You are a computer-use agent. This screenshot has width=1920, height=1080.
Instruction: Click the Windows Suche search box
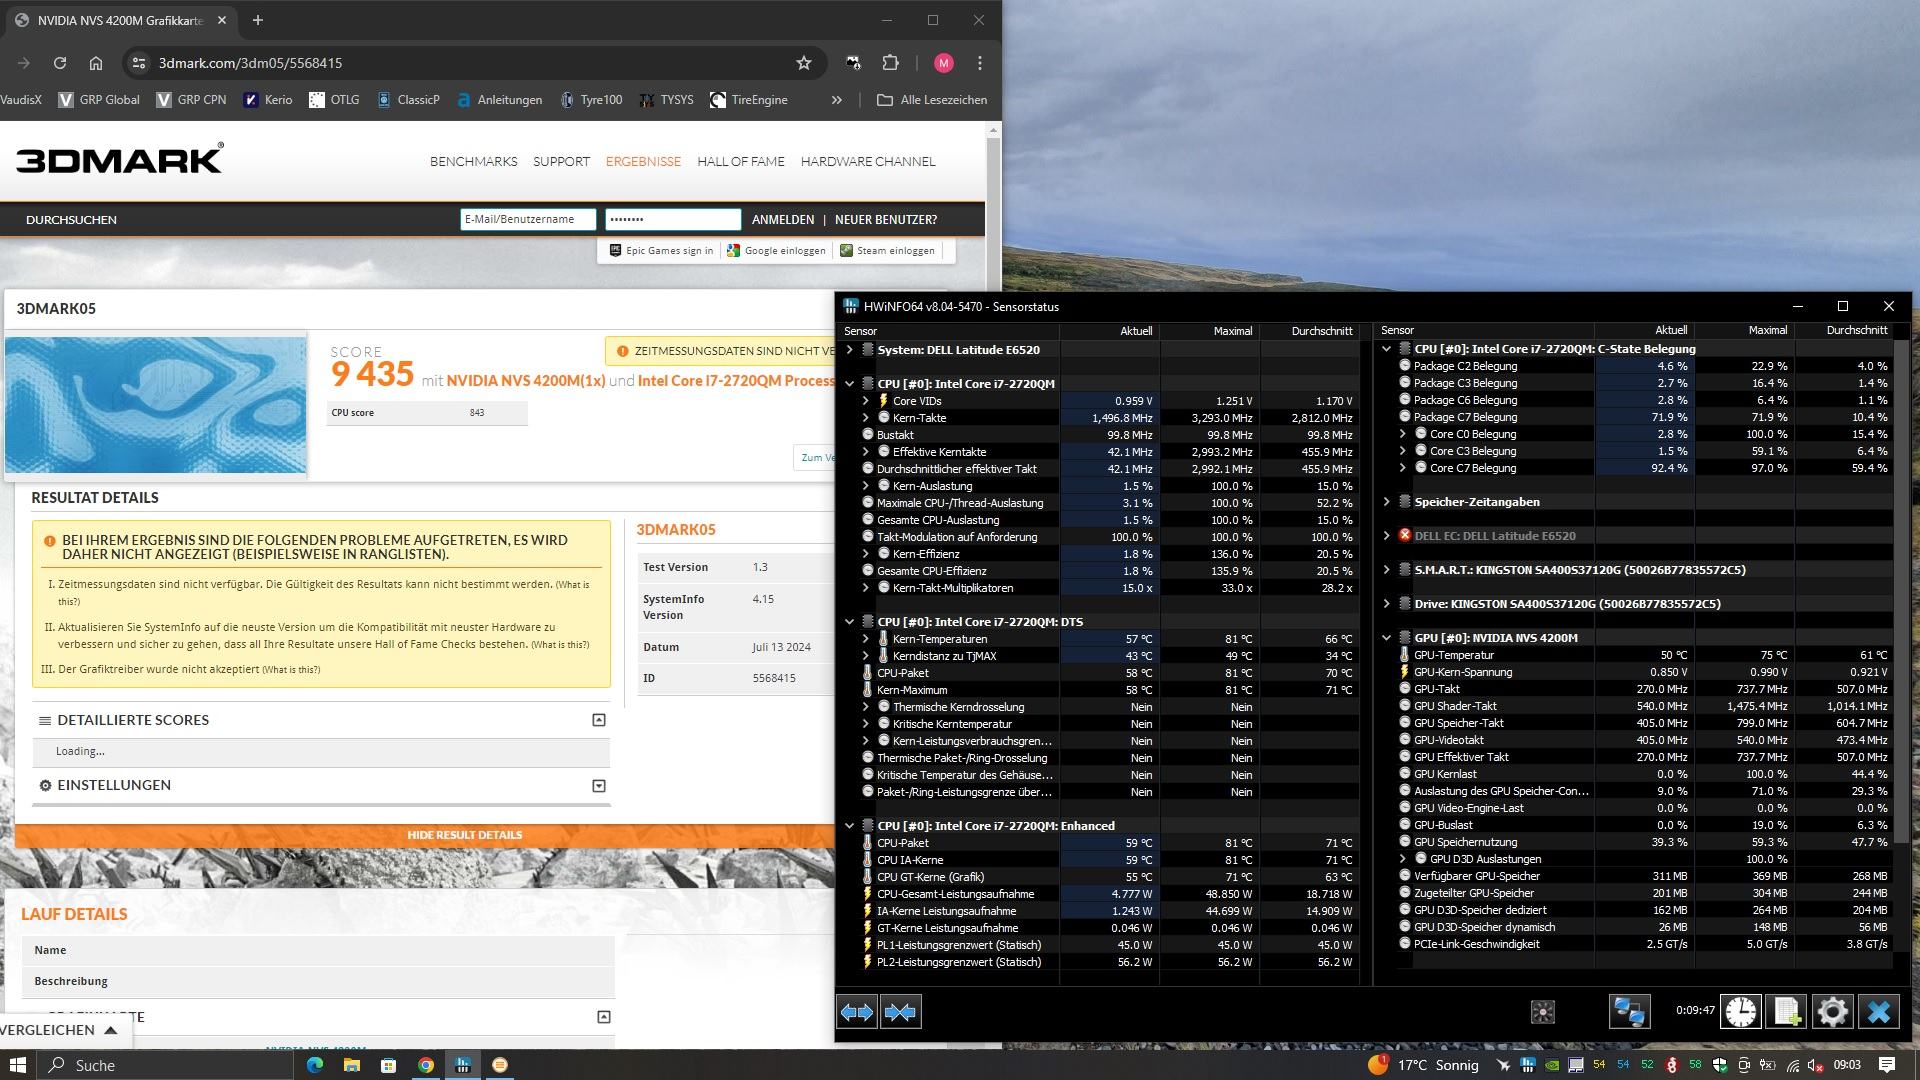click(x=165, y=1065)
